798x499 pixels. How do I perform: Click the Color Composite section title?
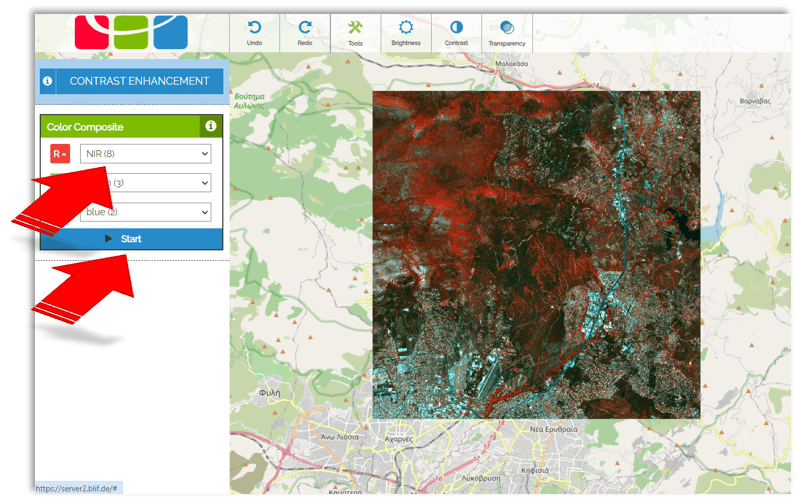[85, 127]
